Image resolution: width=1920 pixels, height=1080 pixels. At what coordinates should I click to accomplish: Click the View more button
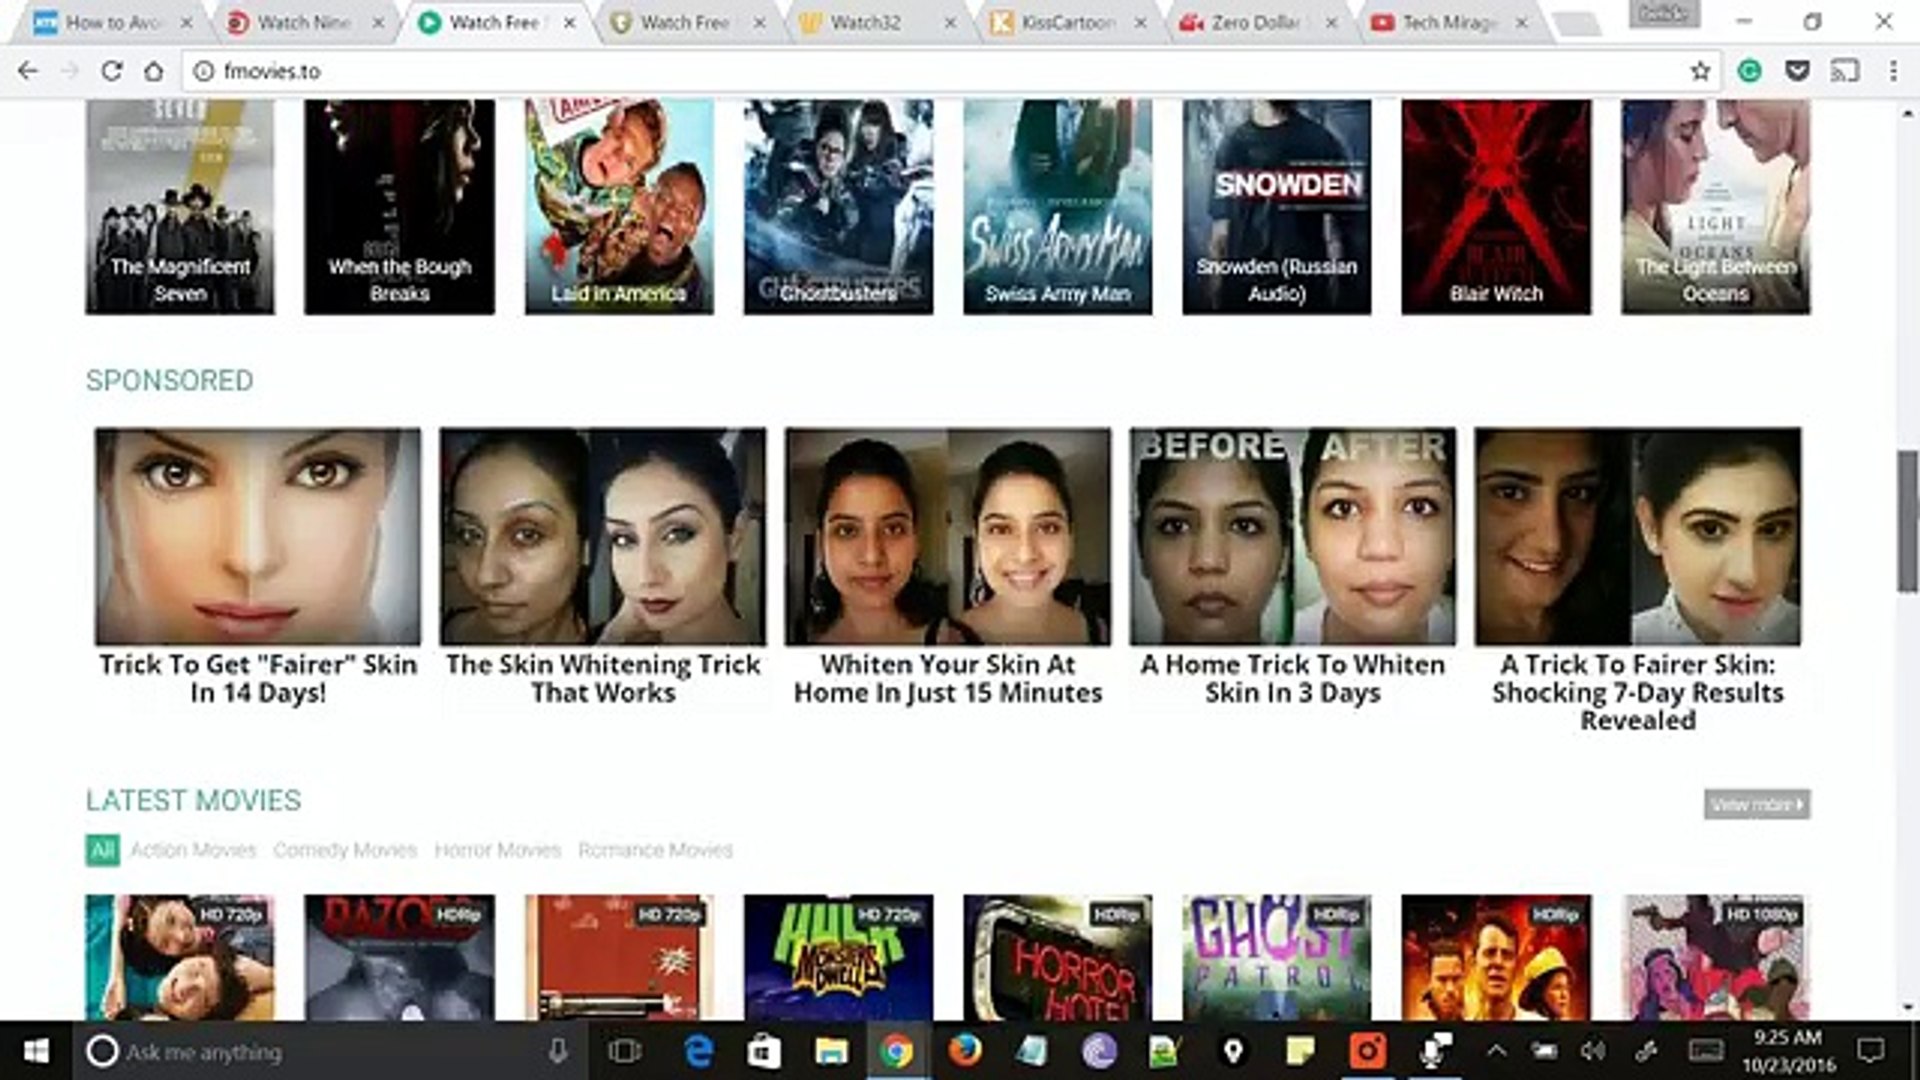point(1757,804)
